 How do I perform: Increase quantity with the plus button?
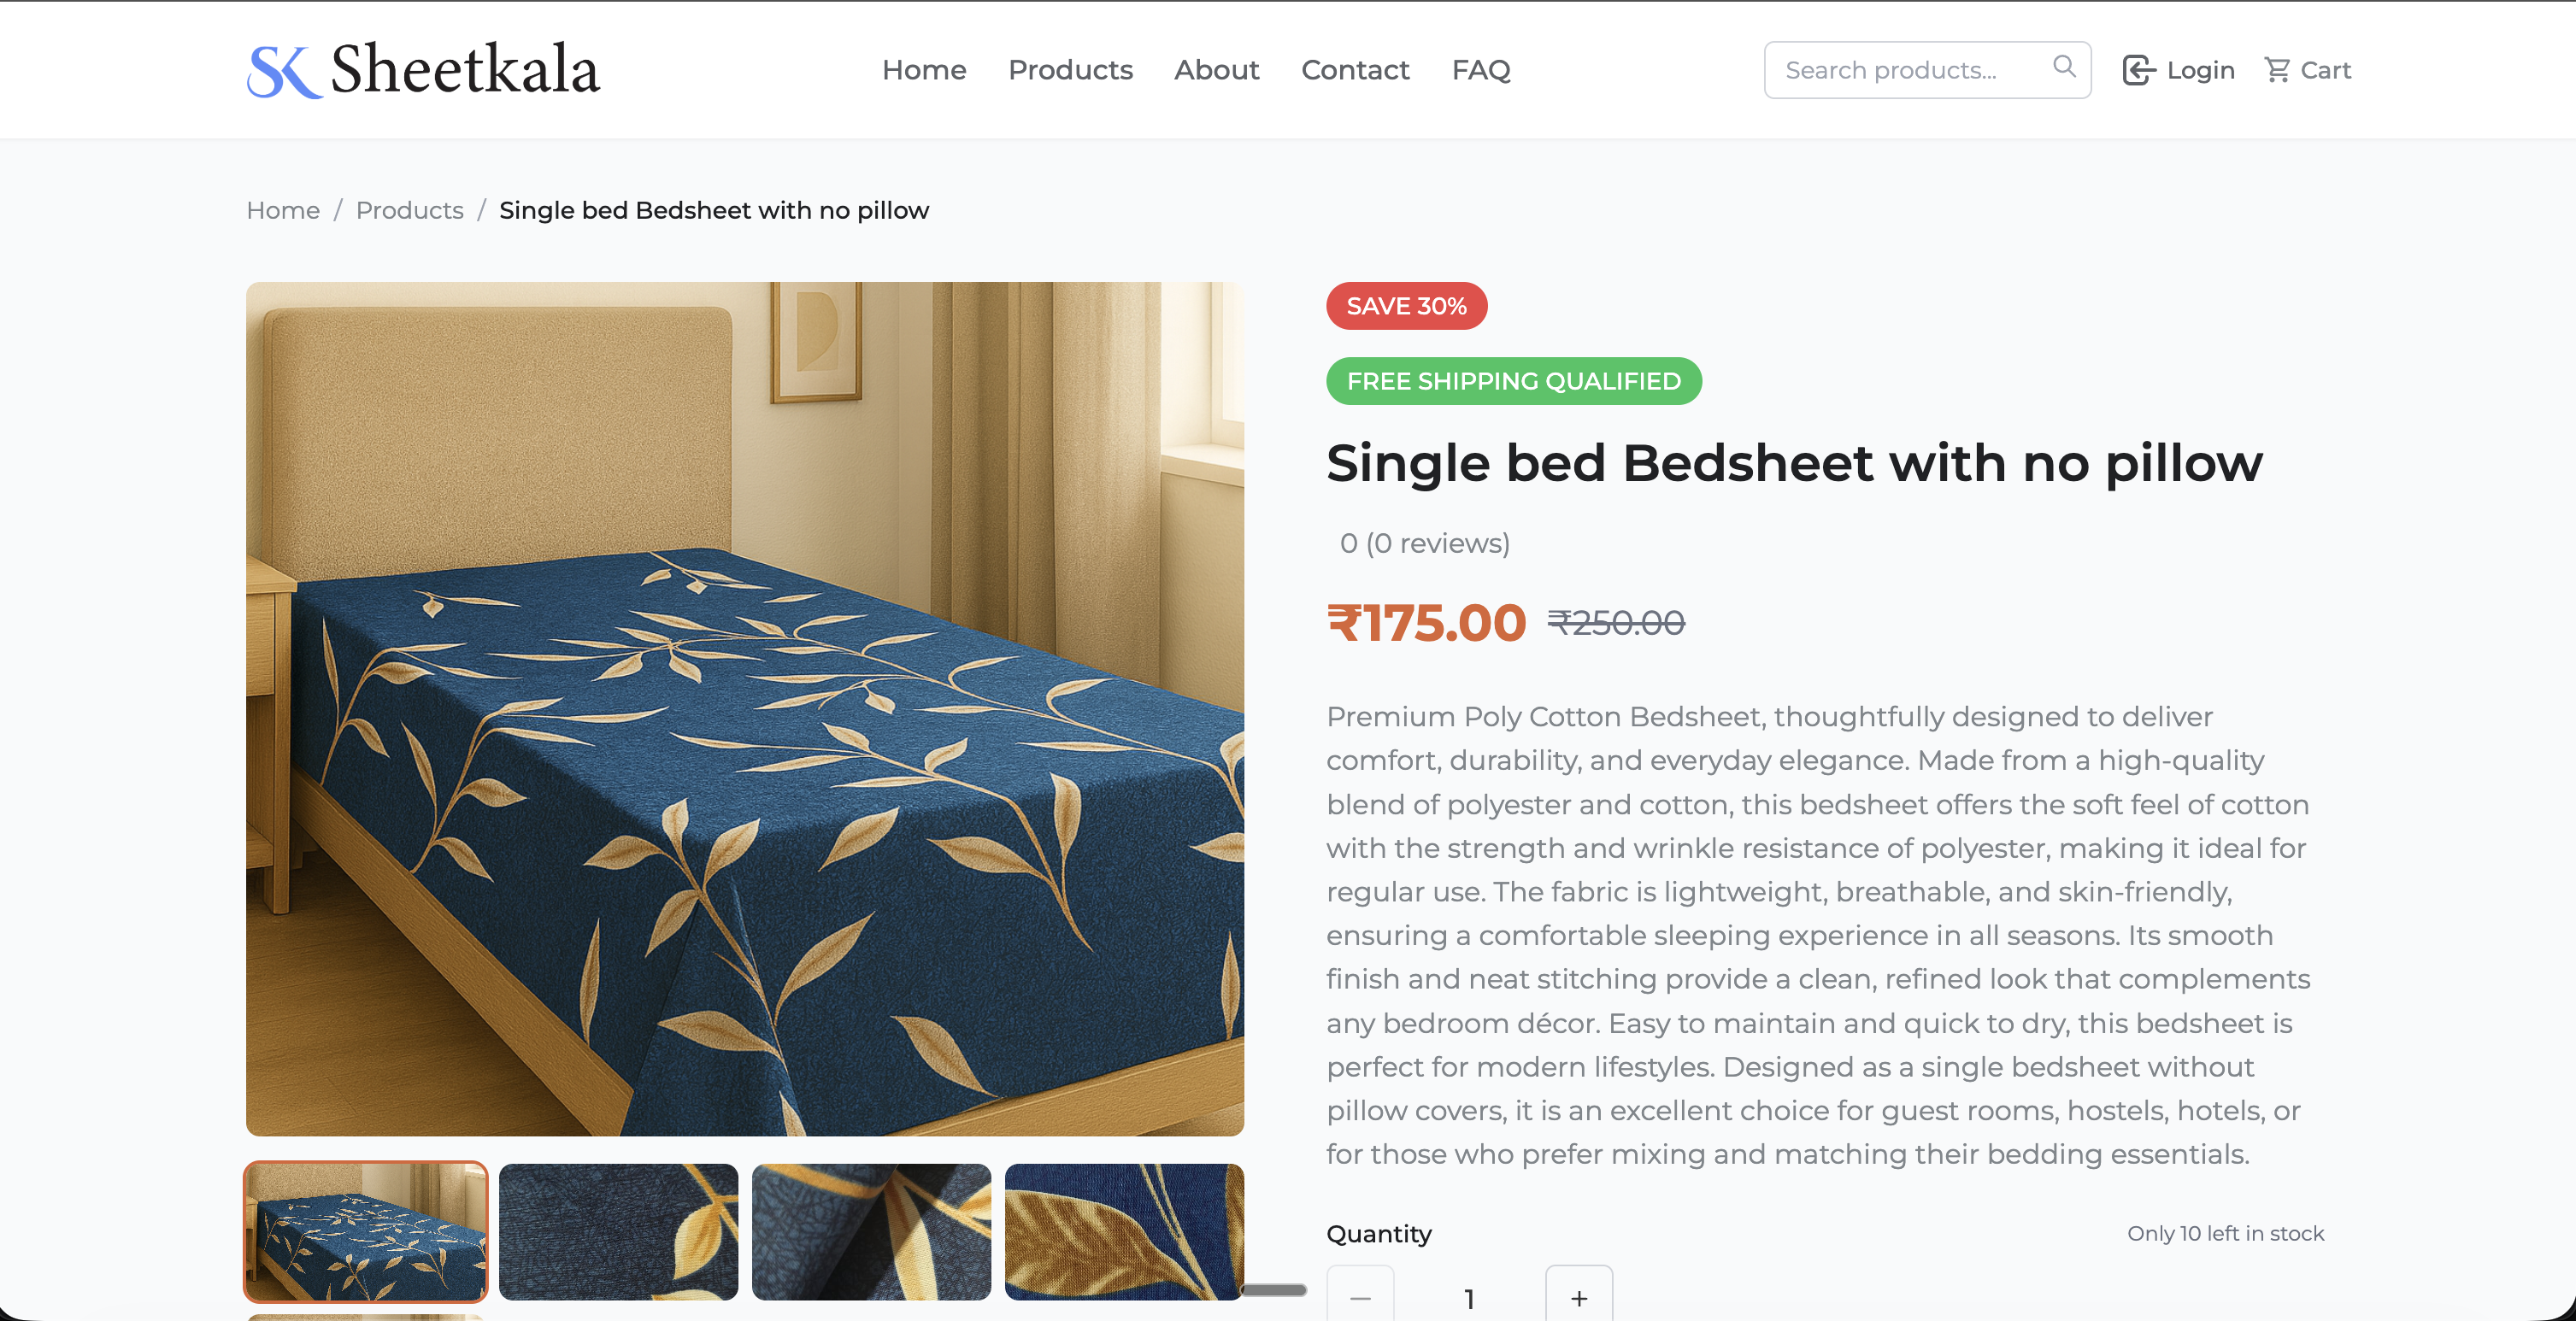1579,1297
